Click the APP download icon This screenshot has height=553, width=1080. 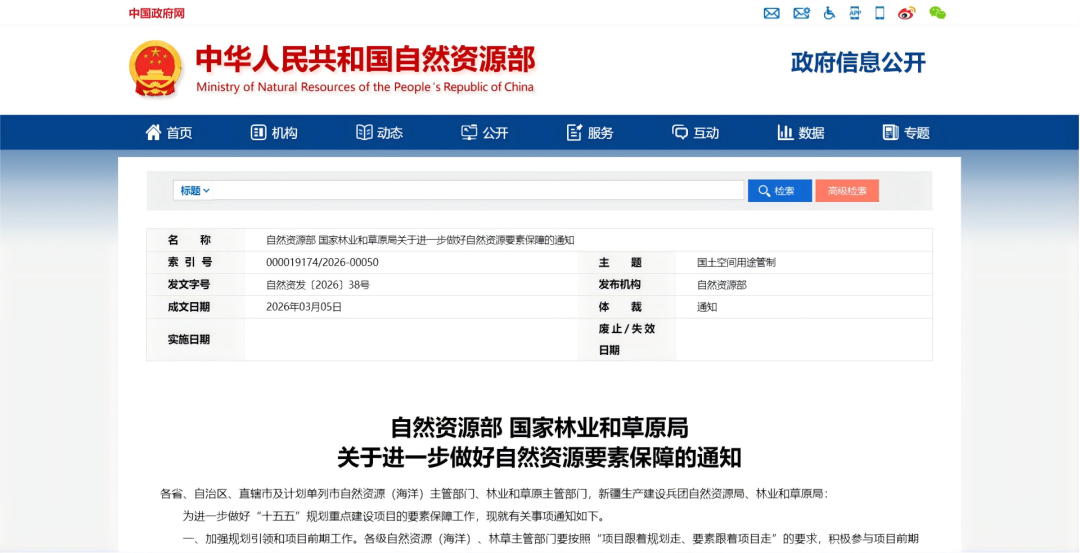(855, 13)
